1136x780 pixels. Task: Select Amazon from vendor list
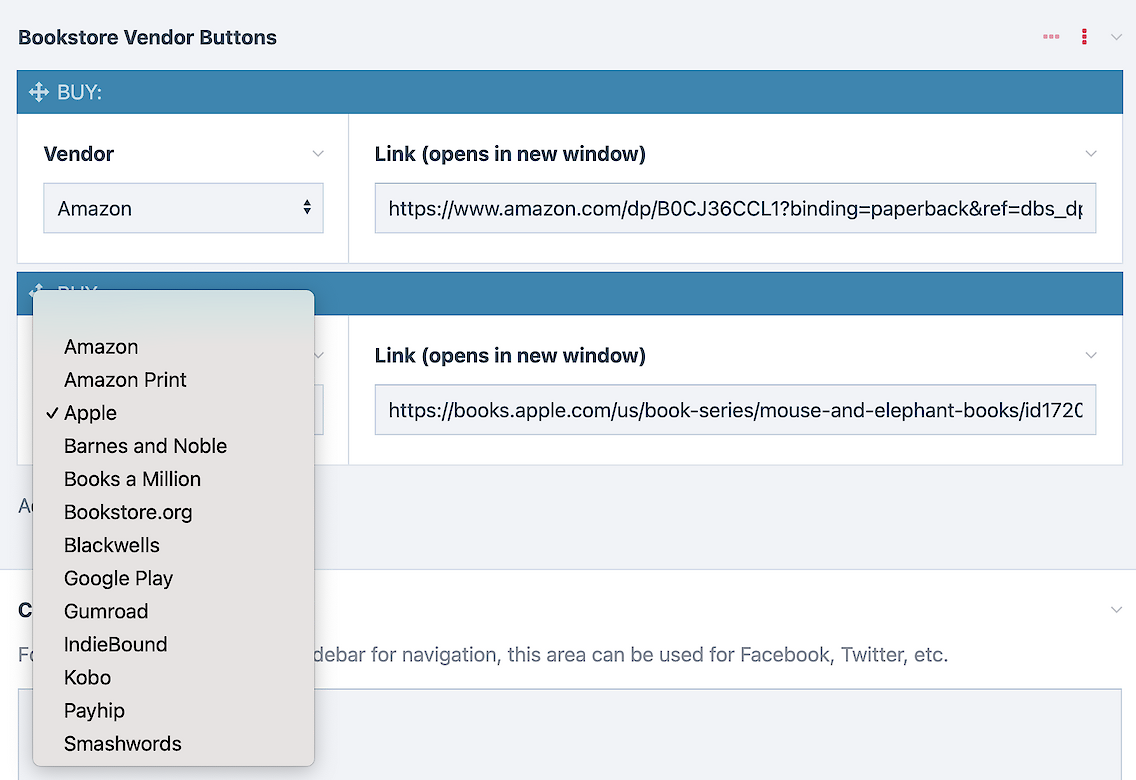pos(101,347)
